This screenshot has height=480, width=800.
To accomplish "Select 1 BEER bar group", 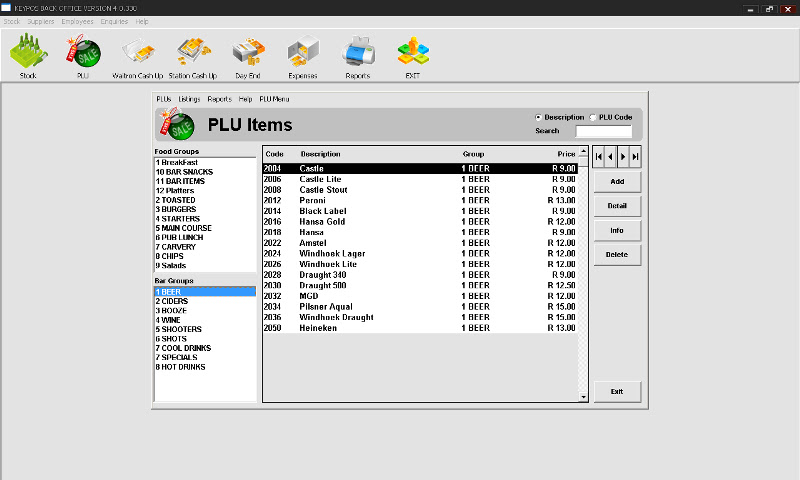I will 205,292.
